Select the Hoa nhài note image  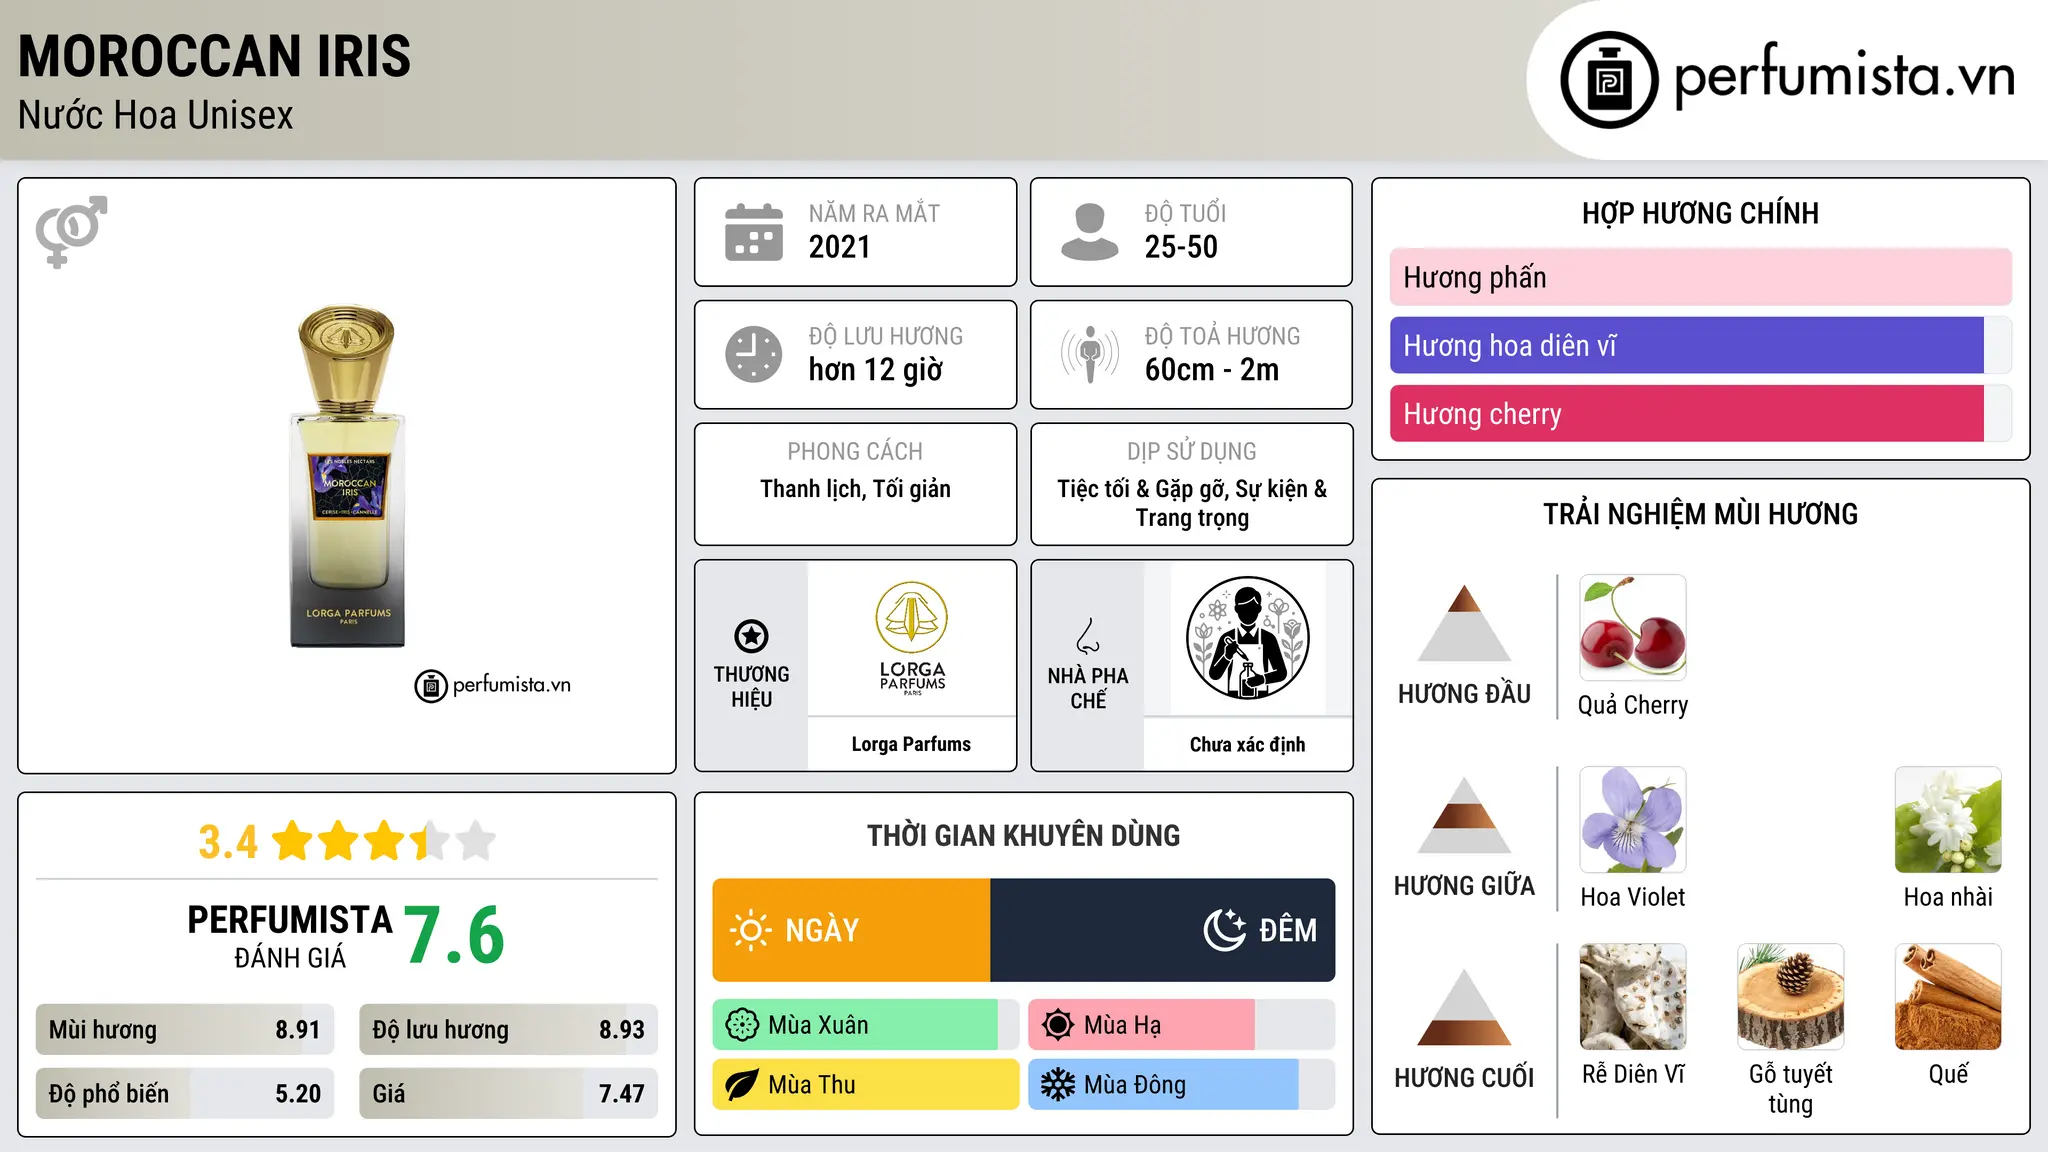pyautogui.click(x=1948, y=820)
